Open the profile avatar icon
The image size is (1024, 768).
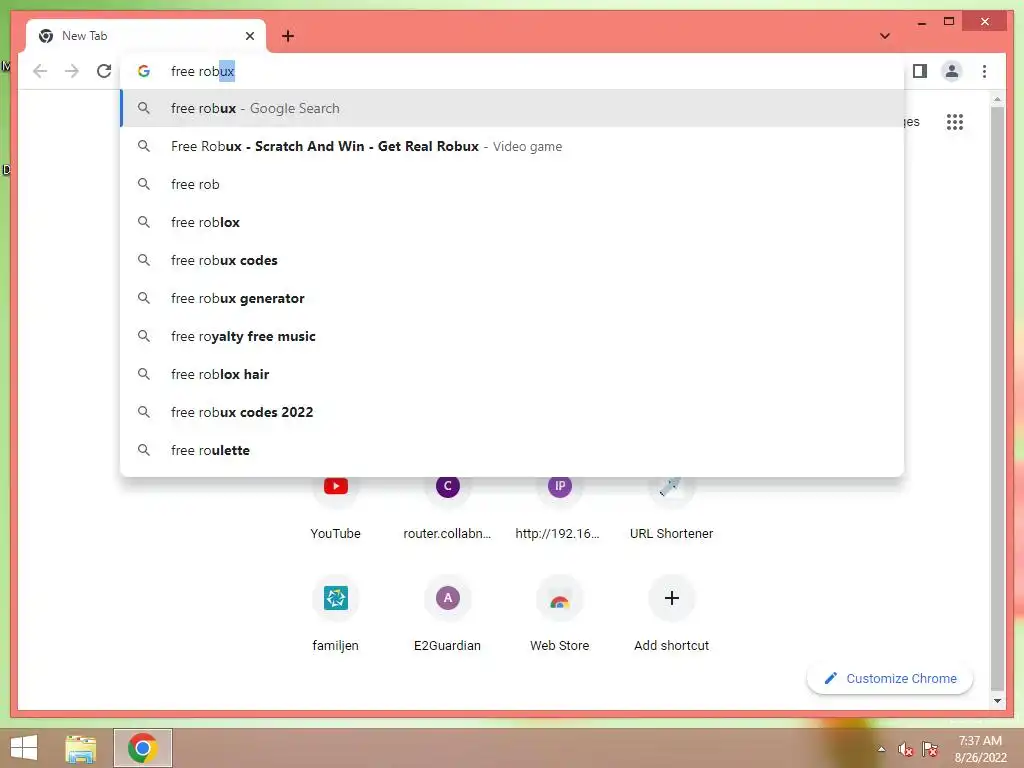tap(952, 71)
